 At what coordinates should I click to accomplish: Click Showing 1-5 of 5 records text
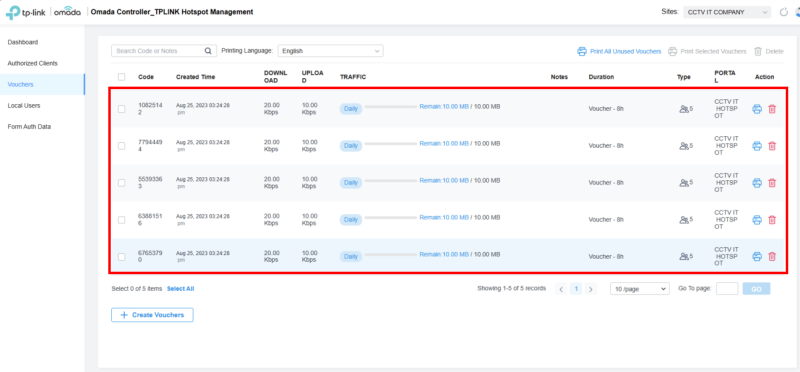[511, 288]
